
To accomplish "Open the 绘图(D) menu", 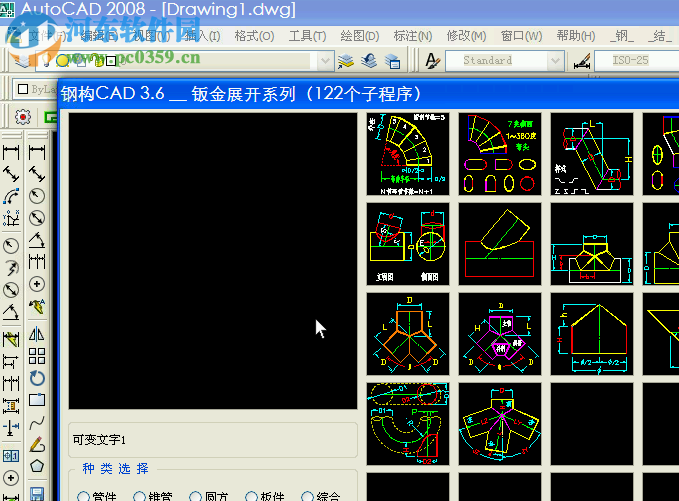I will pyautogui.click(x=360, y=36).
